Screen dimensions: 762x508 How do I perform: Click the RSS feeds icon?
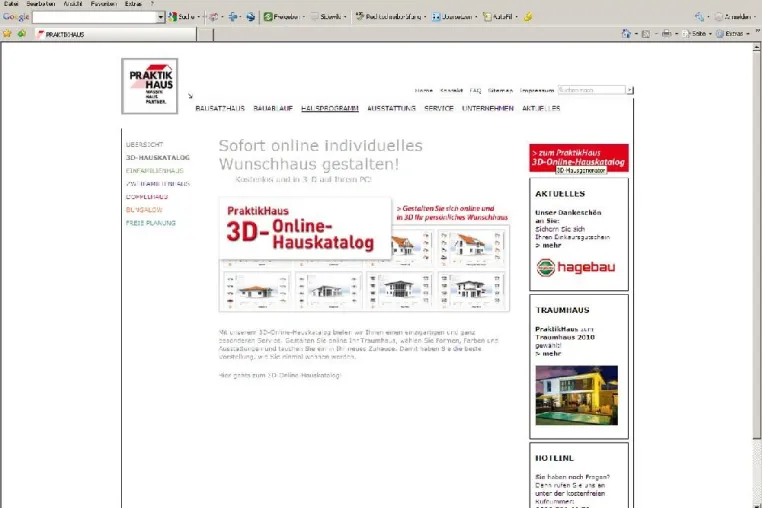point(646,34)
